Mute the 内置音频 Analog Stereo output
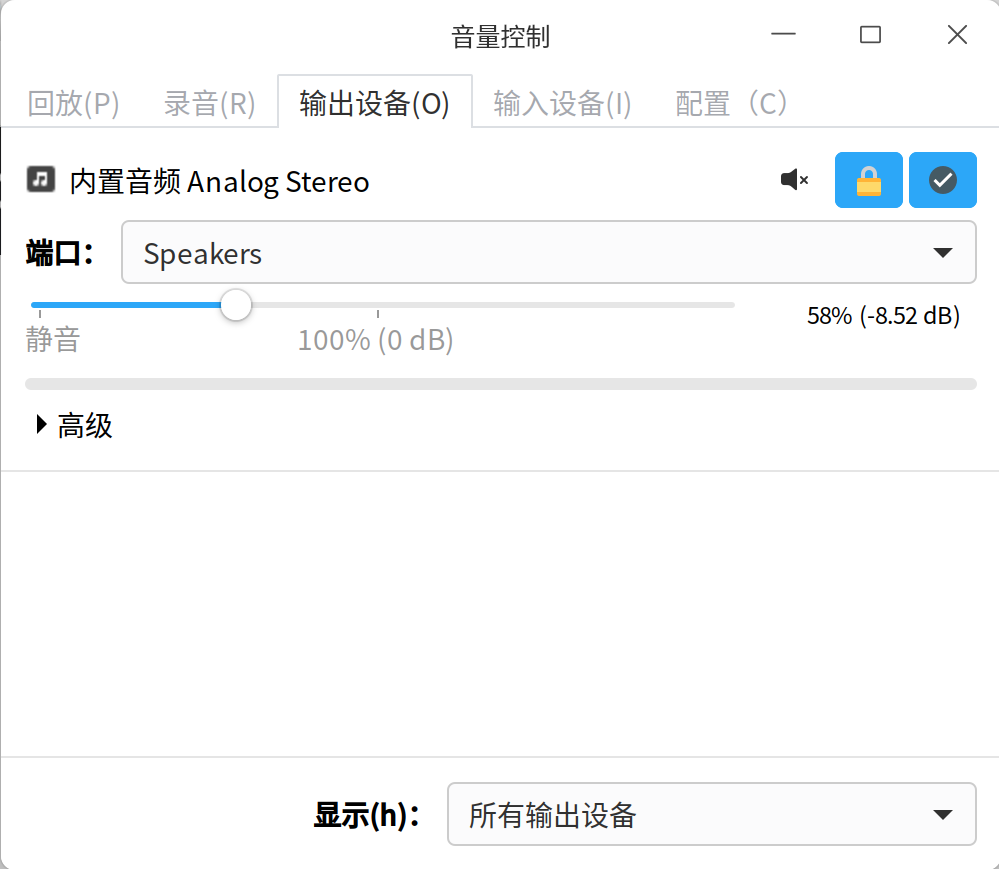This screenshot has height=869, width=999. point(794,180)
